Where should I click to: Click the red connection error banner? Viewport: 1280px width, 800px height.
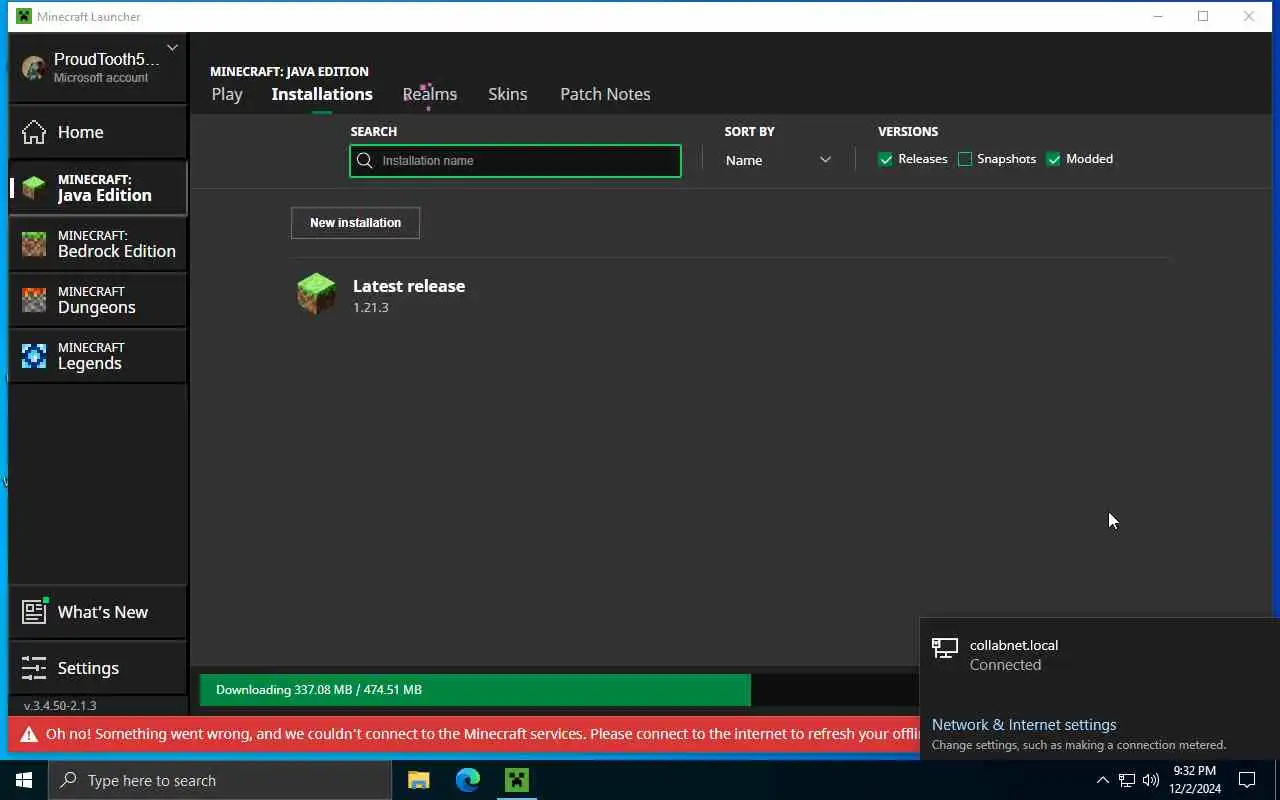[x=464, y=734]
